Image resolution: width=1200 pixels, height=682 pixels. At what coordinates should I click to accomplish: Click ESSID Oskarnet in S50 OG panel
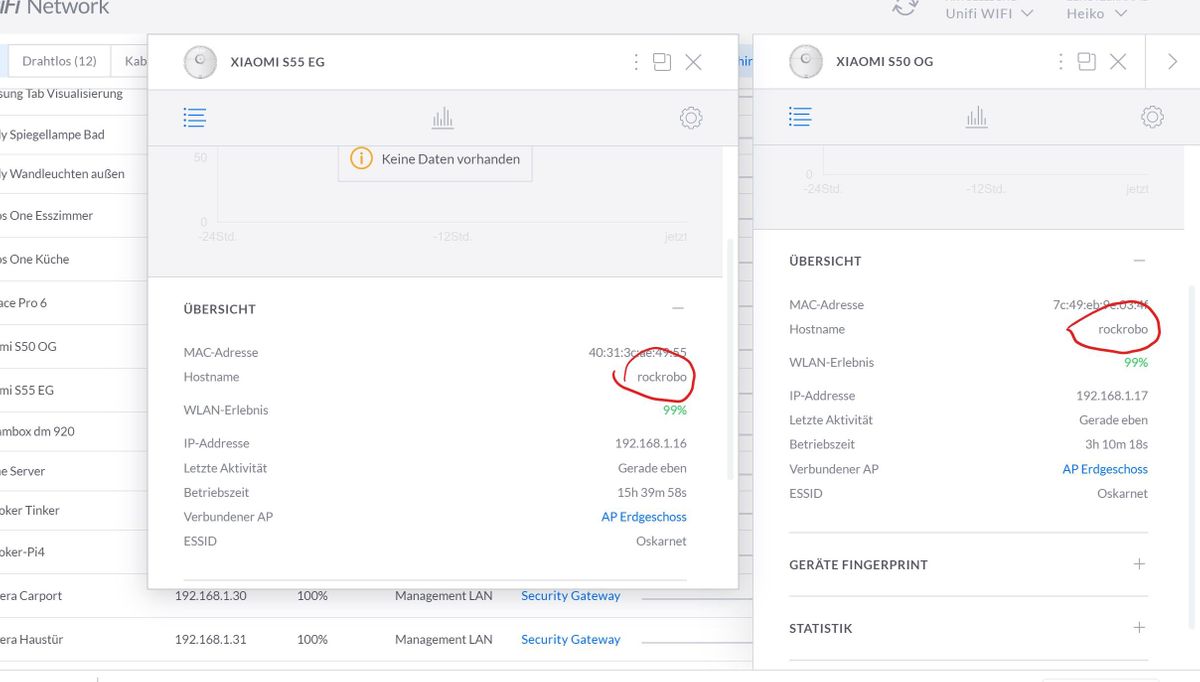1122,493
